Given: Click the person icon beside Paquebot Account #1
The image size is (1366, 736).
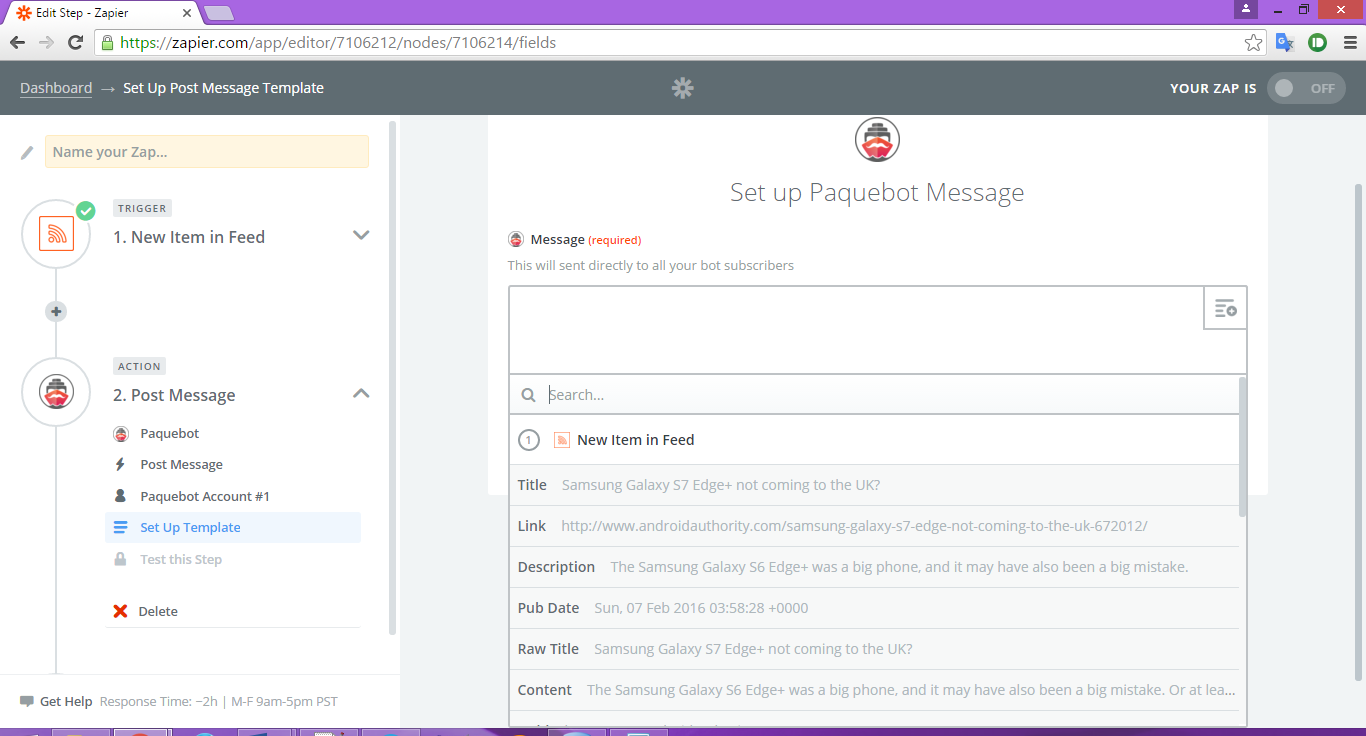Looking at the screenshot, I should 120,496.
